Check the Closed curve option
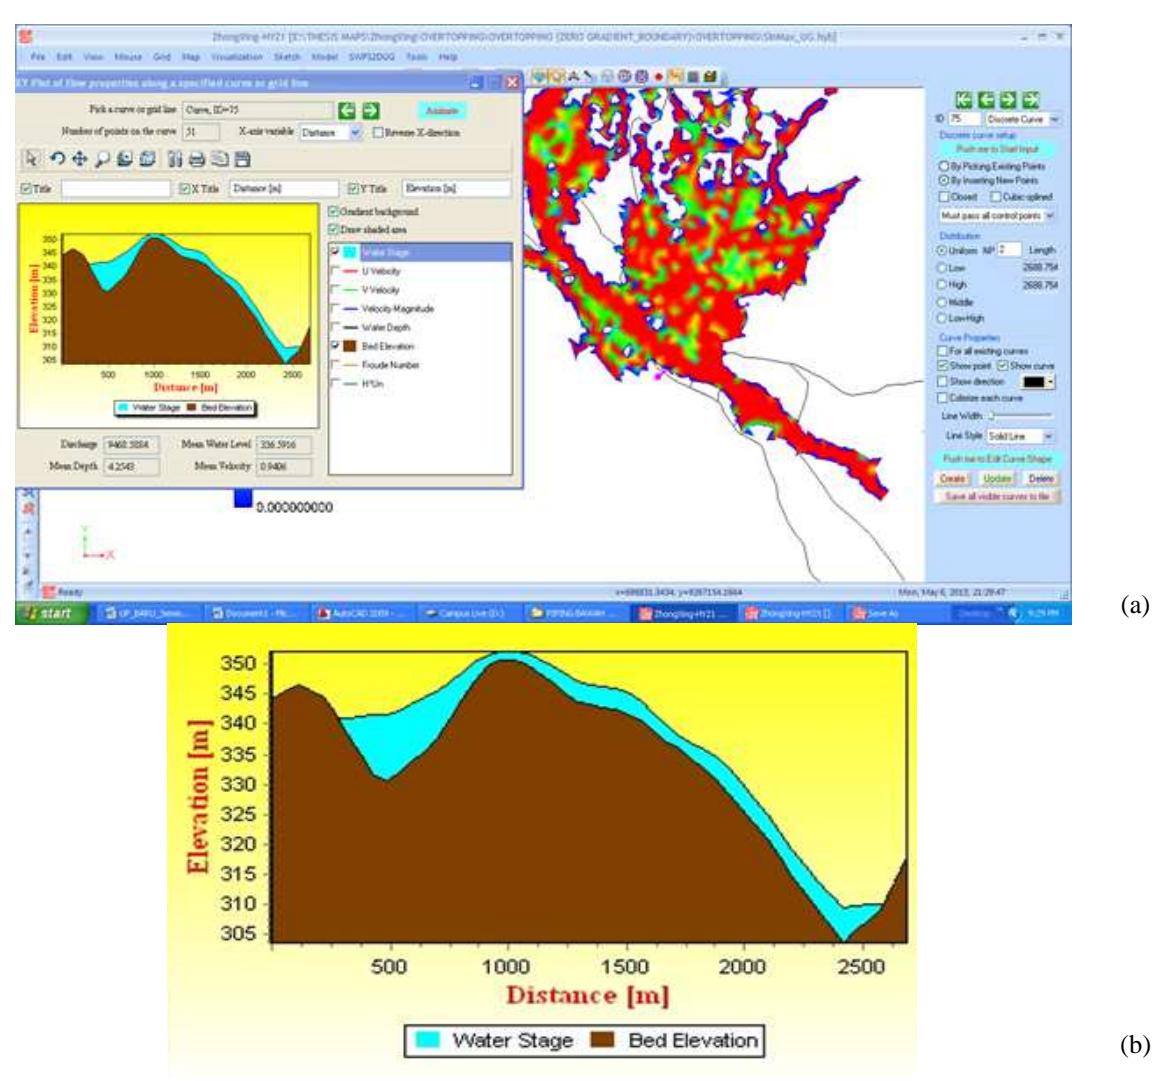Viewport: 1175px width, 1081px height. (944, 196)
